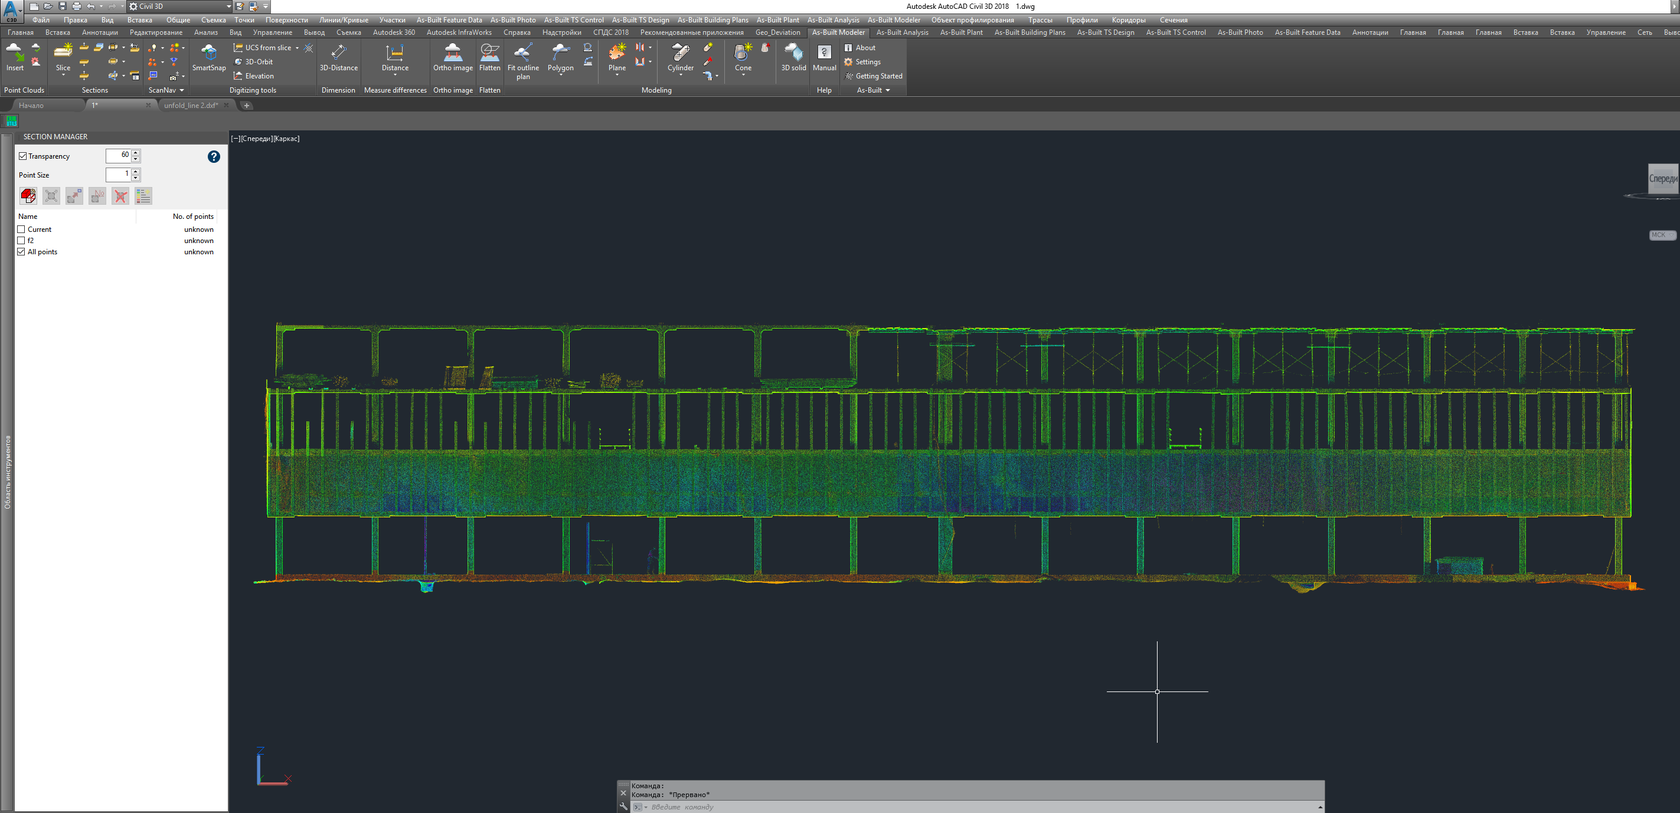Viewport: 1680px width, 813px height.
Task: Switch to the Autodesk 360 ribbon tab
Action: coord(394,32)
